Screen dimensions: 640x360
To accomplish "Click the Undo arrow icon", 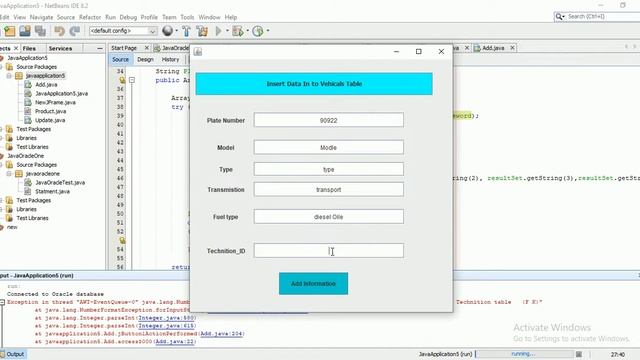I will [x=60, y=31].
